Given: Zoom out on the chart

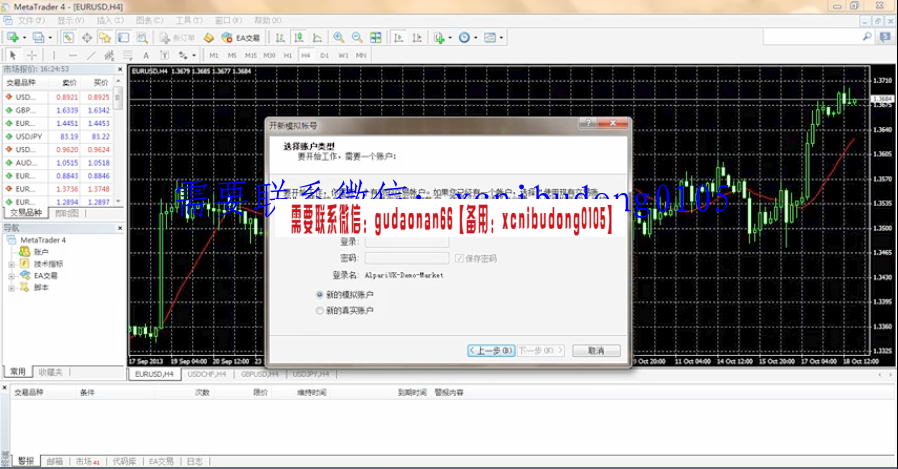Looking at the screenshot, I should 357,38.
